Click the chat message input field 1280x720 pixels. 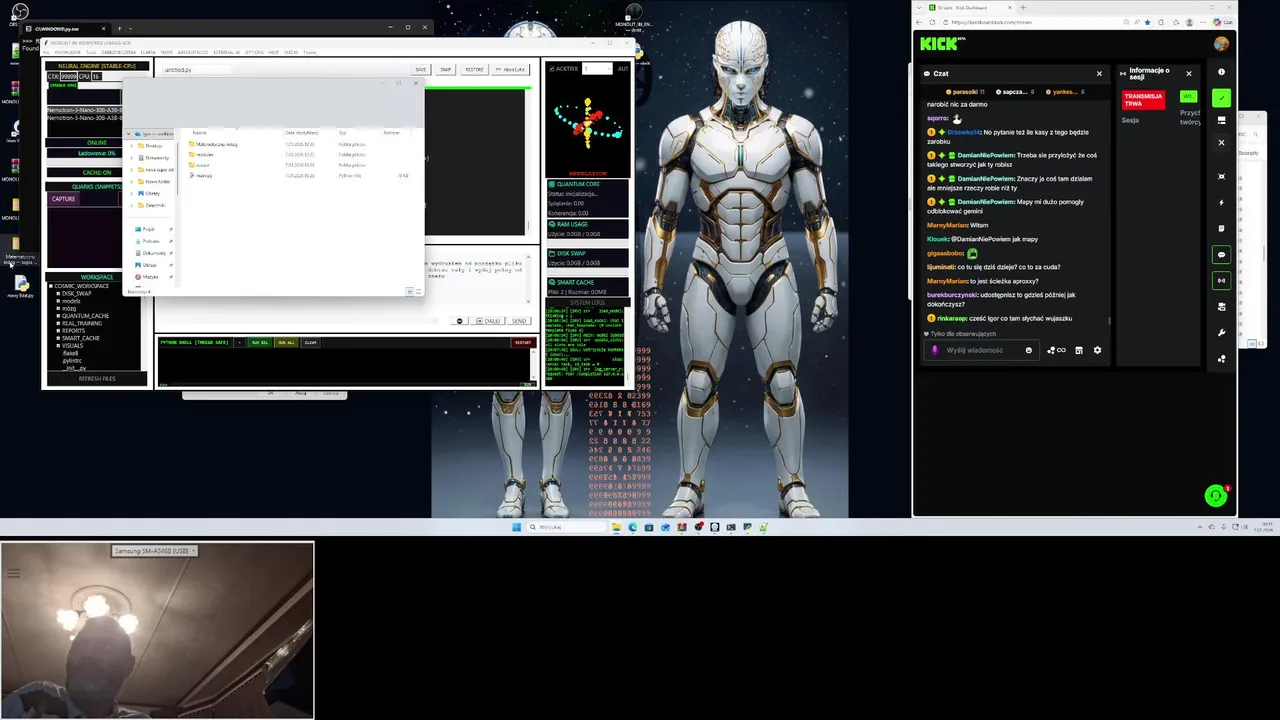click(x=983, y=350)
